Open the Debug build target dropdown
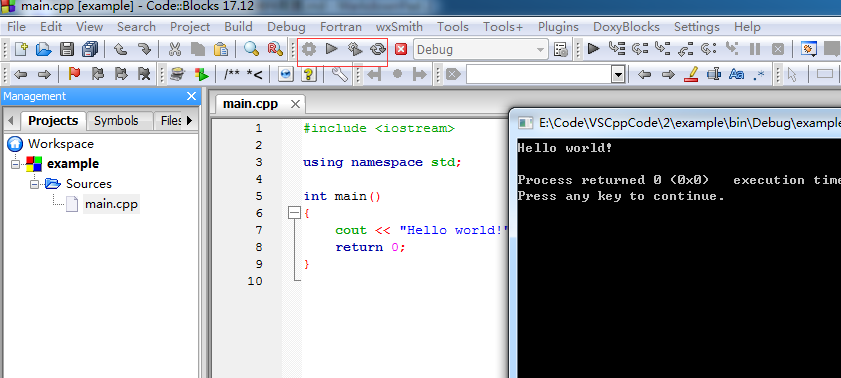Image resolution: width=841 pixels, height=378 pixels. (540, 49)
